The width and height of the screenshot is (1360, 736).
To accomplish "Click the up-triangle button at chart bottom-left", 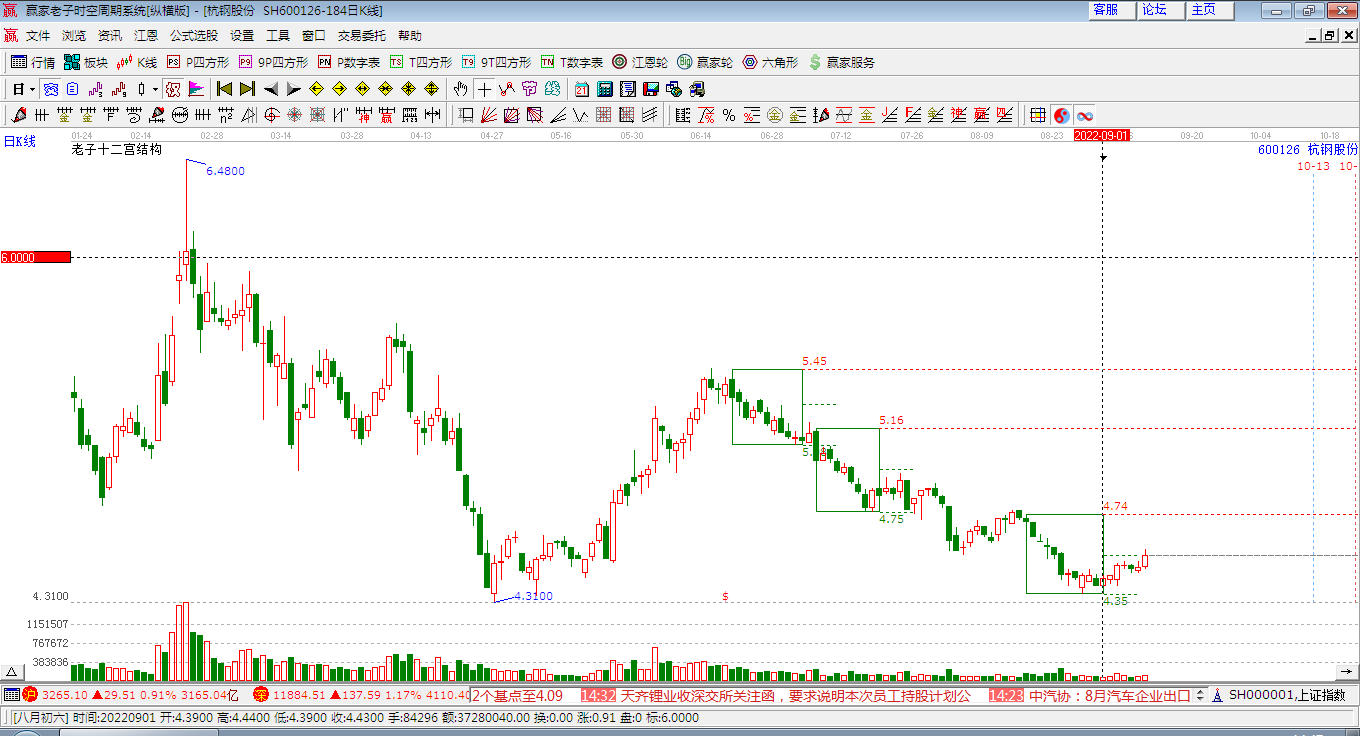I will 13,671.
